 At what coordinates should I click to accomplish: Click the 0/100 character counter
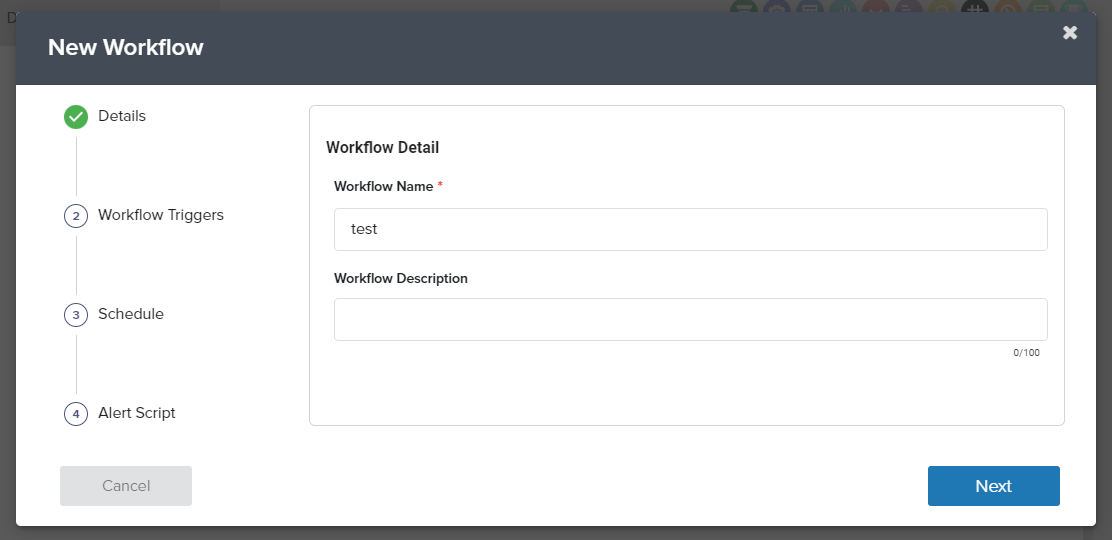click(1026, 353)
